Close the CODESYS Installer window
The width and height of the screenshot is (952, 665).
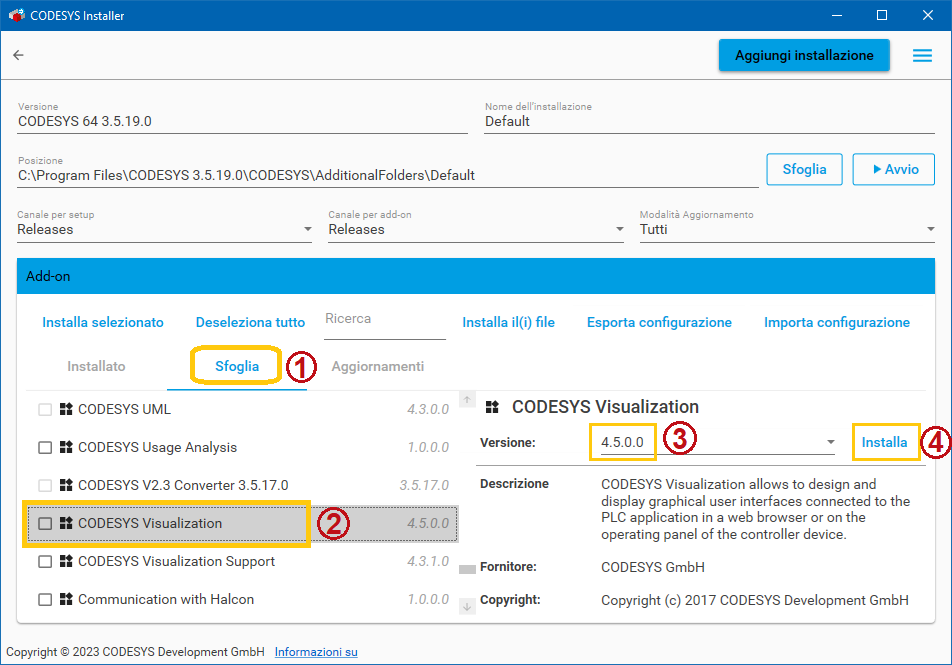[928, 15]
